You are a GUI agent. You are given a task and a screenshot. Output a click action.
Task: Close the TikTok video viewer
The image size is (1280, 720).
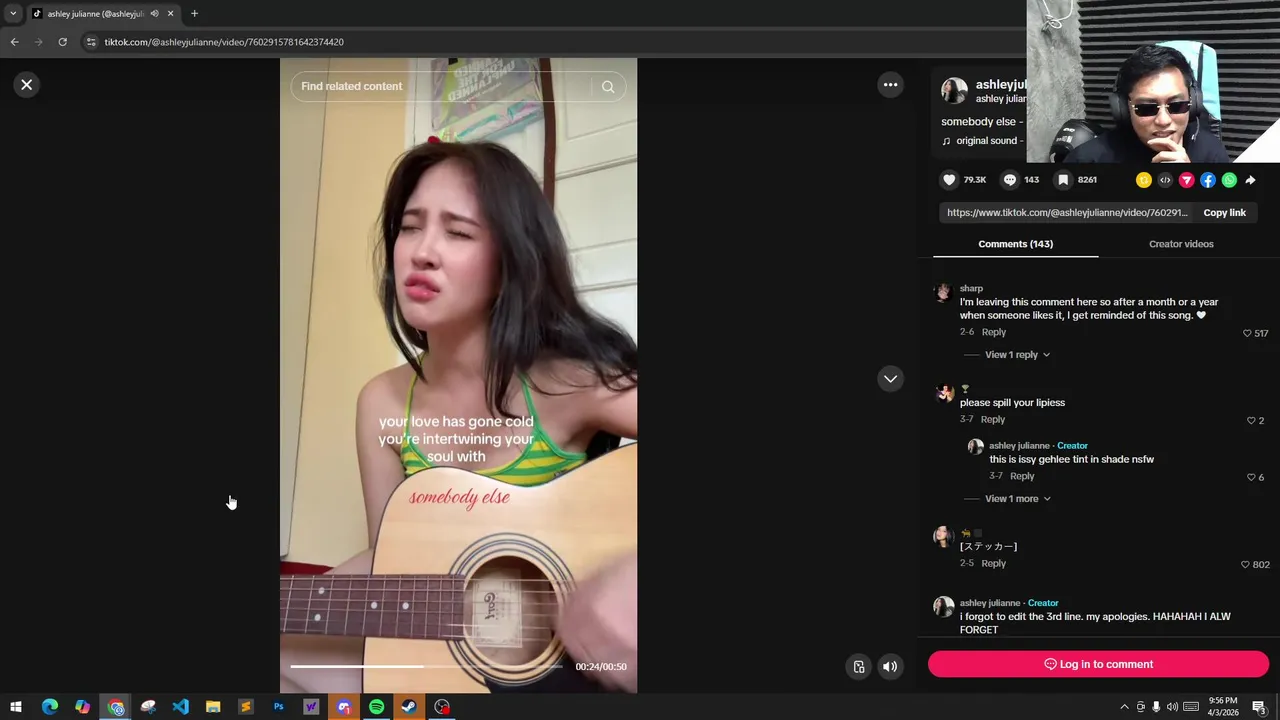click(27, 85)
